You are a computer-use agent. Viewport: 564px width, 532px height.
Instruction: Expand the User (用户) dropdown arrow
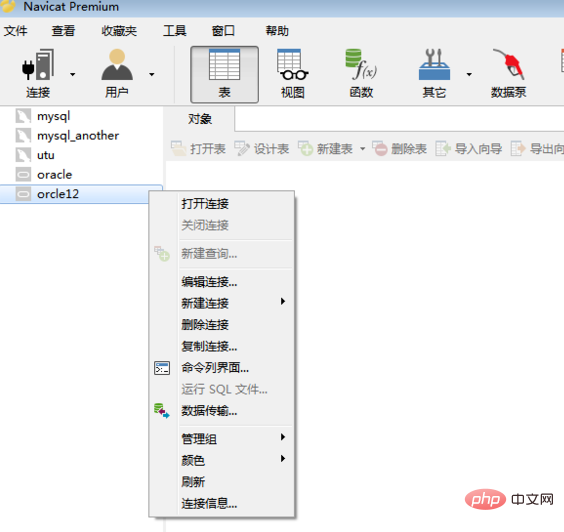[x=152, y=74]
